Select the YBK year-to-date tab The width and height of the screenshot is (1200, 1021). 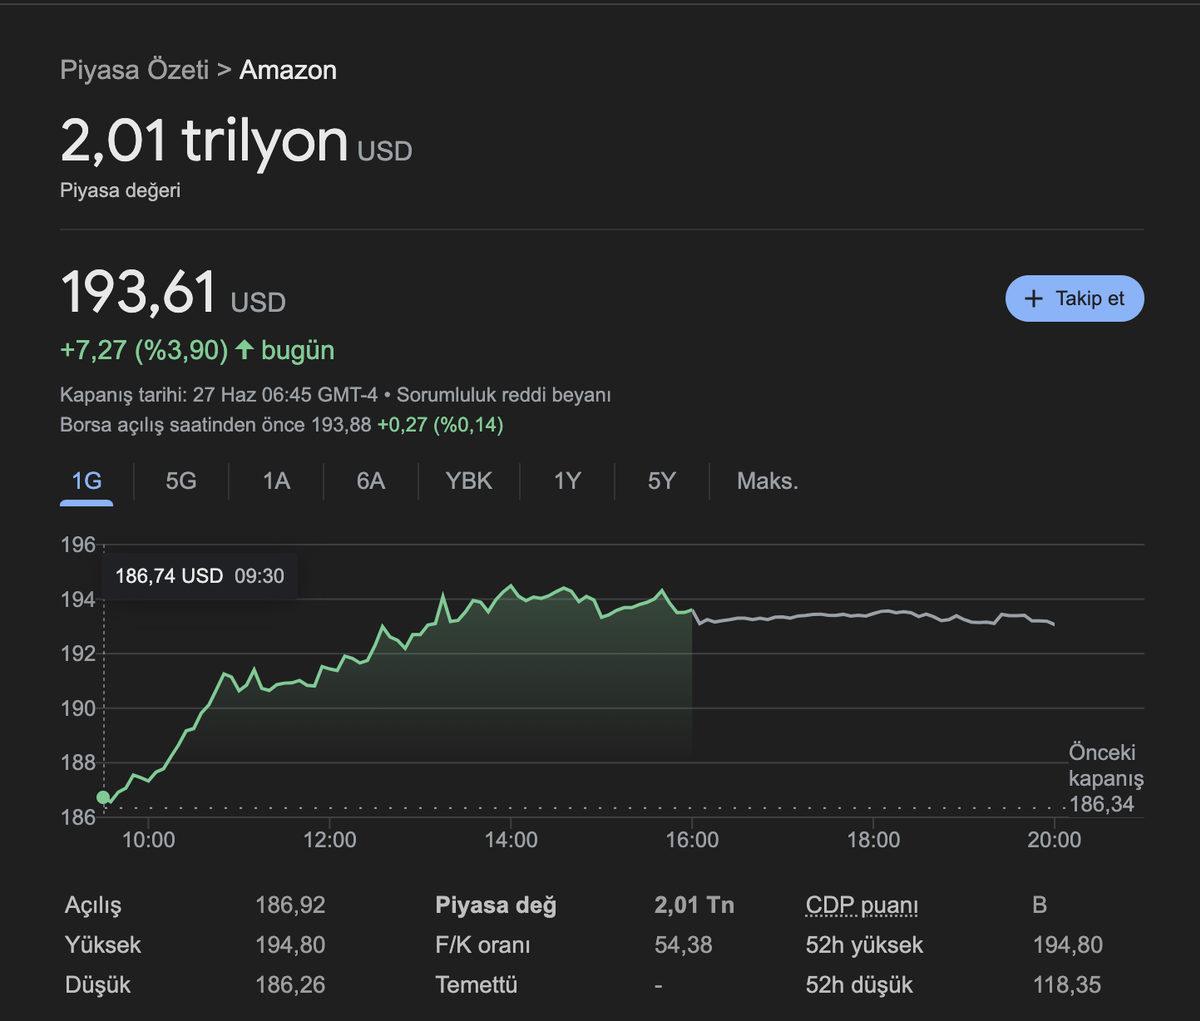pyautogui.click(x=468, y=481)
